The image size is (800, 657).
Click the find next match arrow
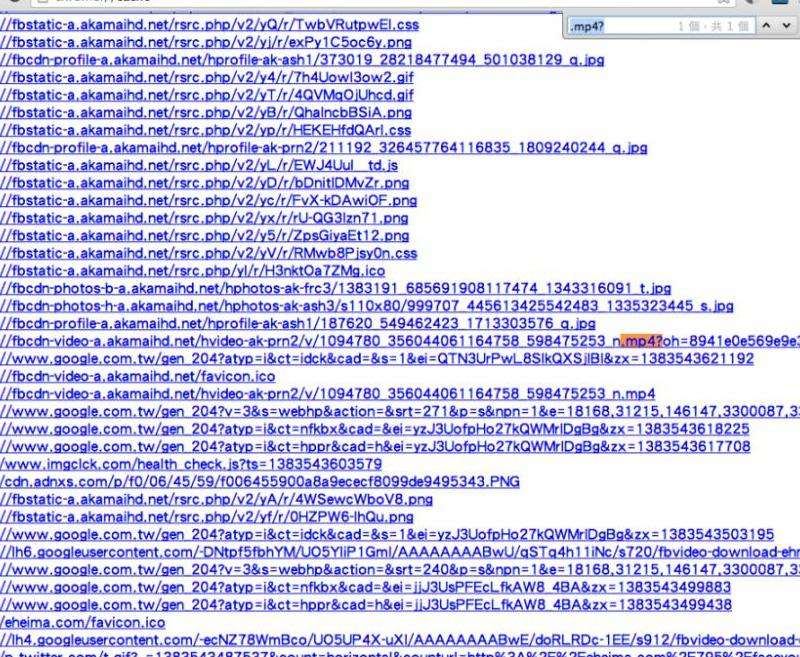(785, 24)
